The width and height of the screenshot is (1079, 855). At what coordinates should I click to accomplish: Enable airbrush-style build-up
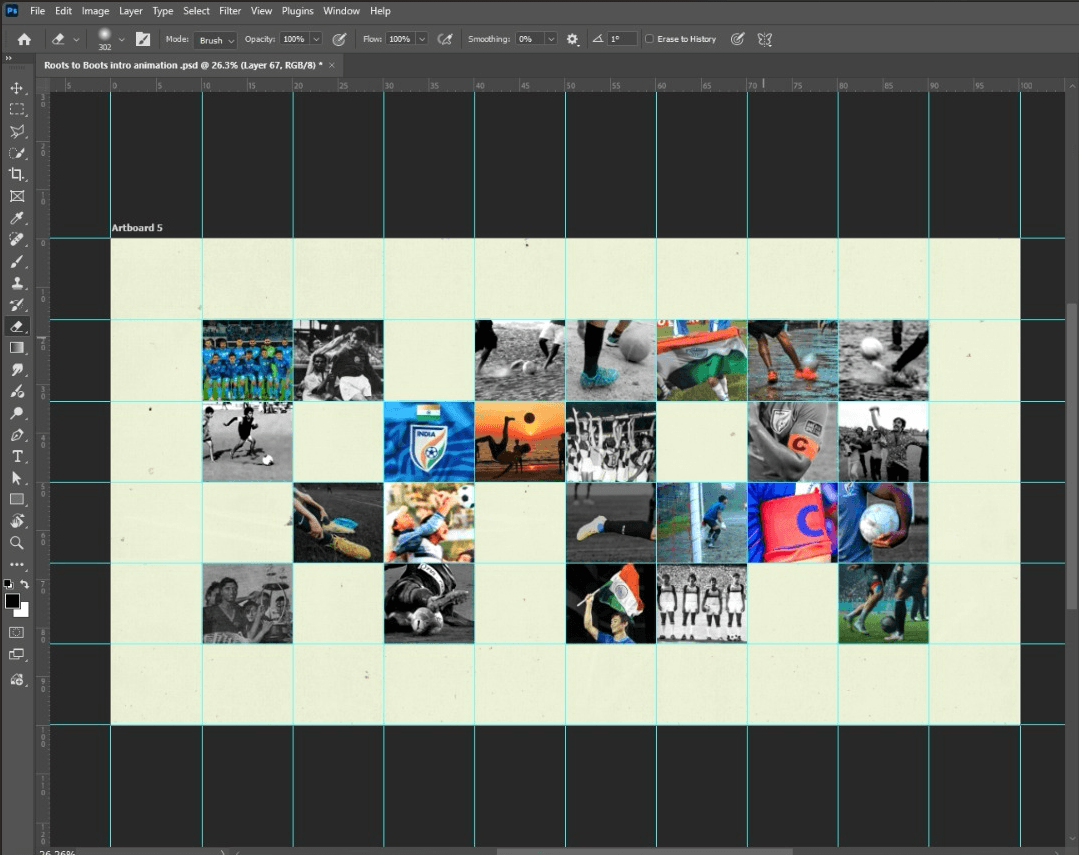(x=445, y=39)
